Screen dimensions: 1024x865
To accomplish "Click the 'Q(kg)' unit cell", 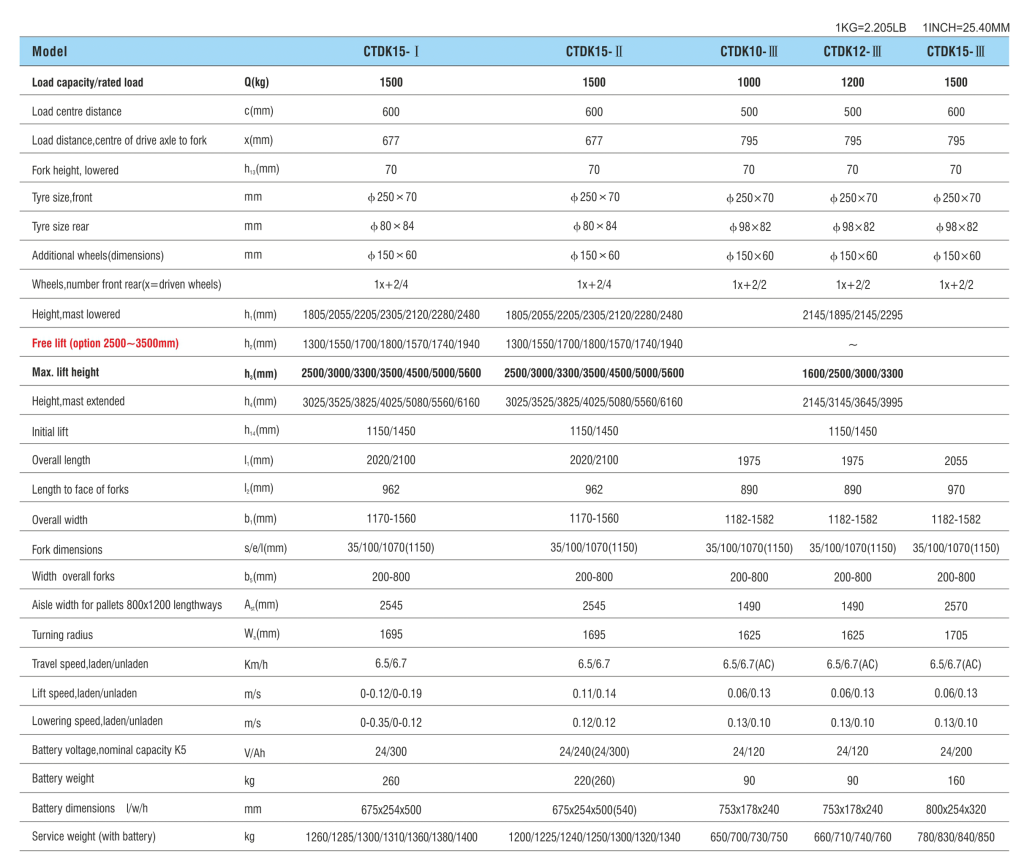I will click(257, 82).
